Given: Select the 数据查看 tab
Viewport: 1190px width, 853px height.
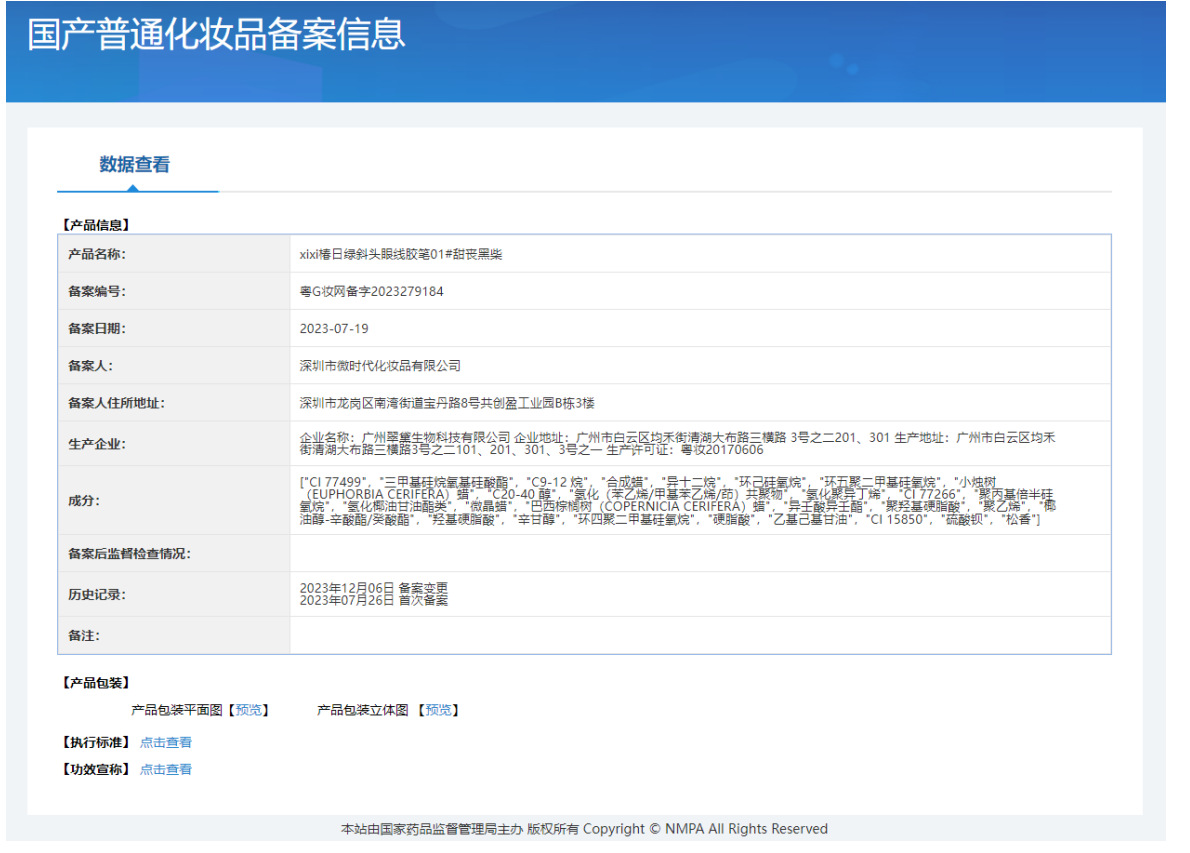Looking at the screenshot, I should tap(135, 164).
